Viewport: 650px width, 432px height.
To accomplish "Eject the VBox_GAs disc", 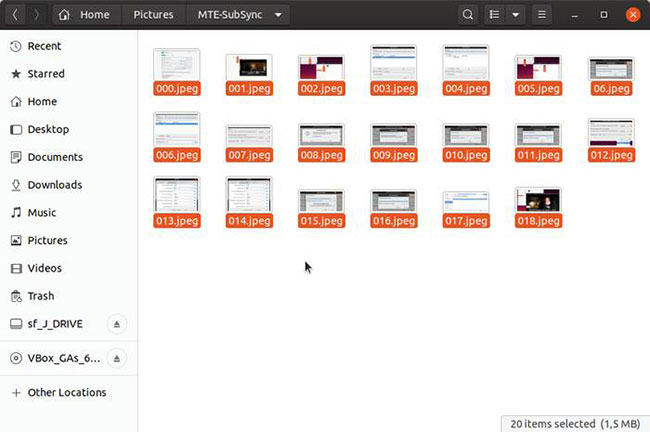I will point(116,358).
